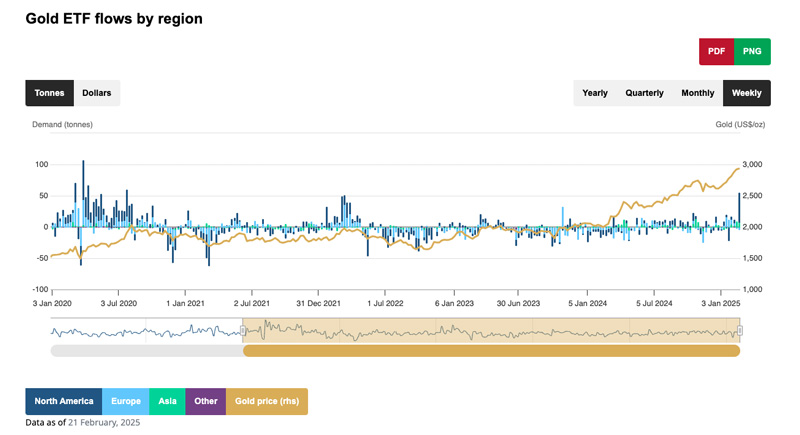
Task: Switch units to Tonnes
Action: pyautogui.click(x=49, y=93)
